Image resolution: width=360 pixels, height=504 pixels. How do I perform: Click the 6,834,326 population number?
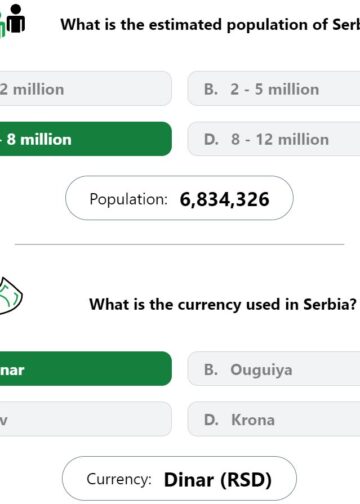(x=224, y=199)
